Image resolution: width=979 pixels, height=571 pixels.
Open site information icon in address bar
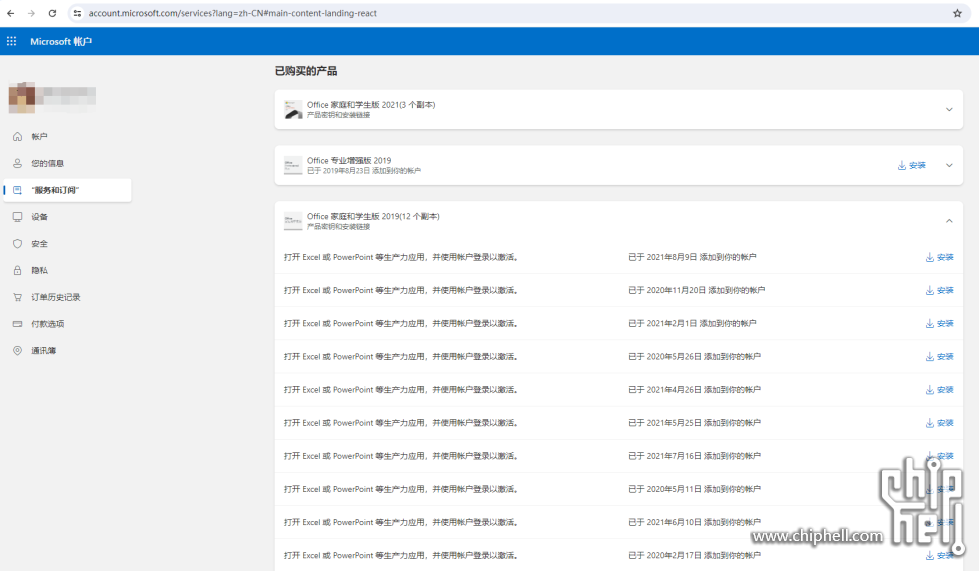coord(77,13)
